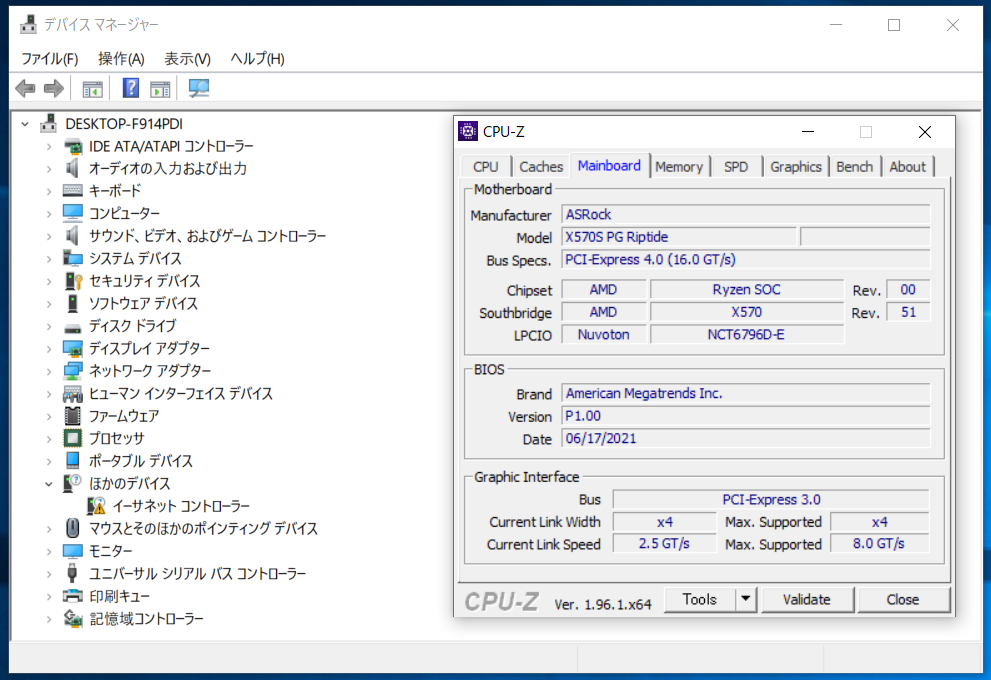This screenshot has height=680, width=991.
Task: Click the show/hide action pane icon
Action: pyautogui.click(x=160, y=88)
